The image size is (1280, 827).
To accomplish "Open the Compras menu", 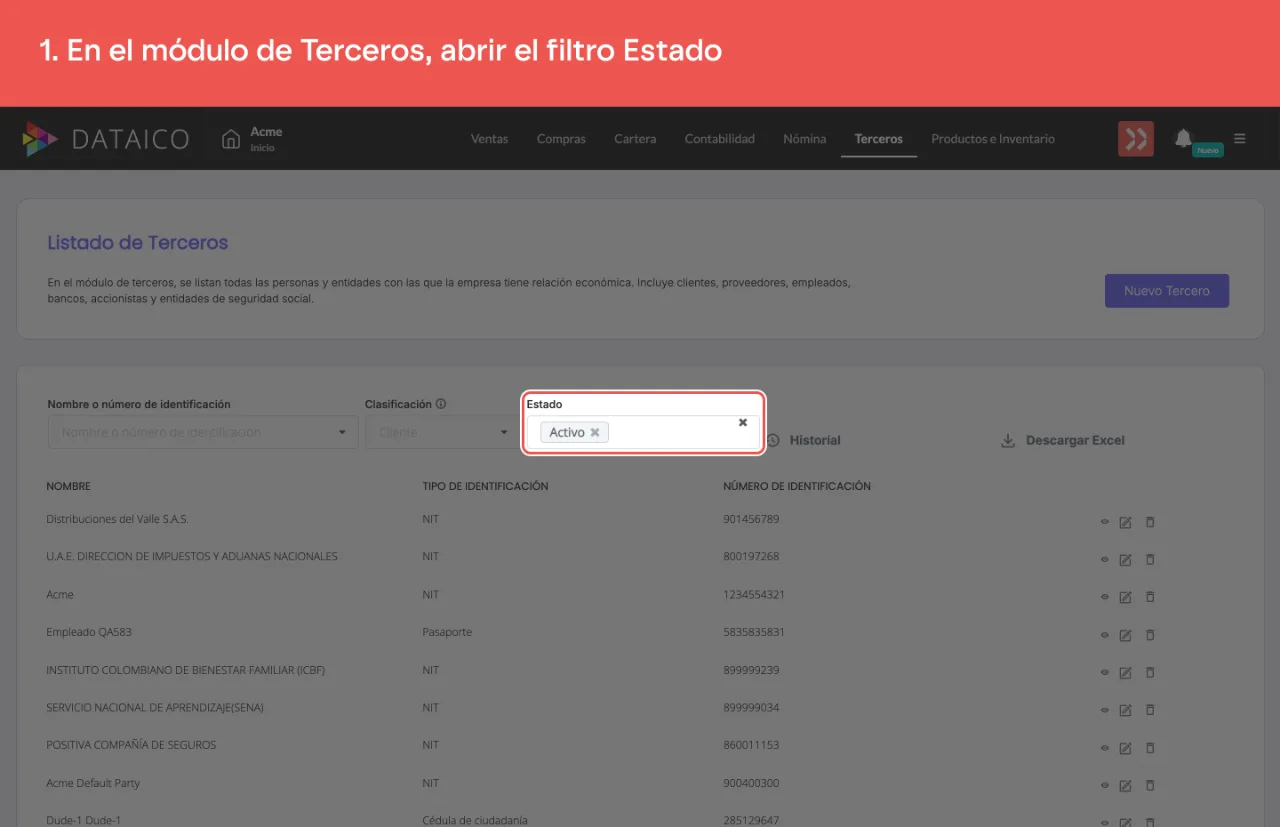I will click(561, 139).
